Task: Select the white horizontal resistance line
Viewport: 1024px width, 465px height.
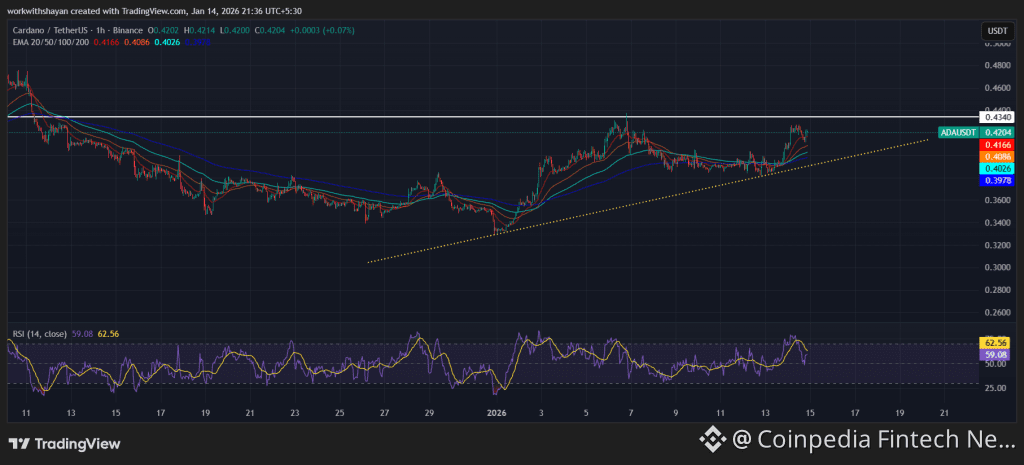Action: (x=300, y=117)
